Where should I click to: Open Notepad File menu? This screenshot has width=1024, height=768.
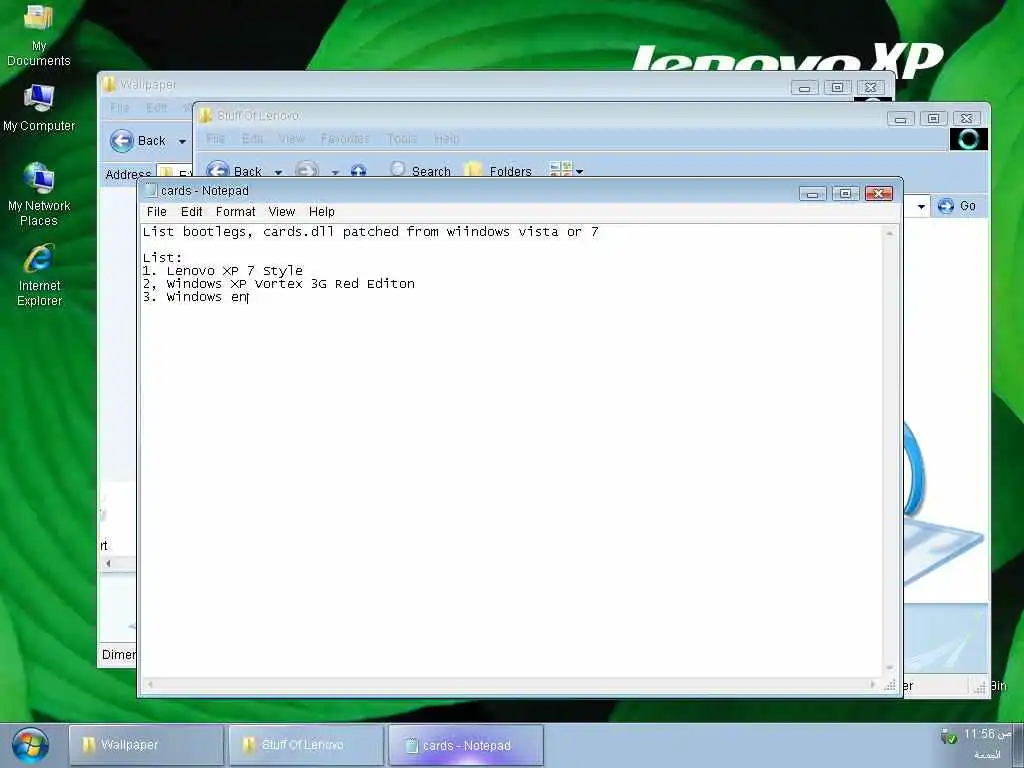(x=157, y=212)
